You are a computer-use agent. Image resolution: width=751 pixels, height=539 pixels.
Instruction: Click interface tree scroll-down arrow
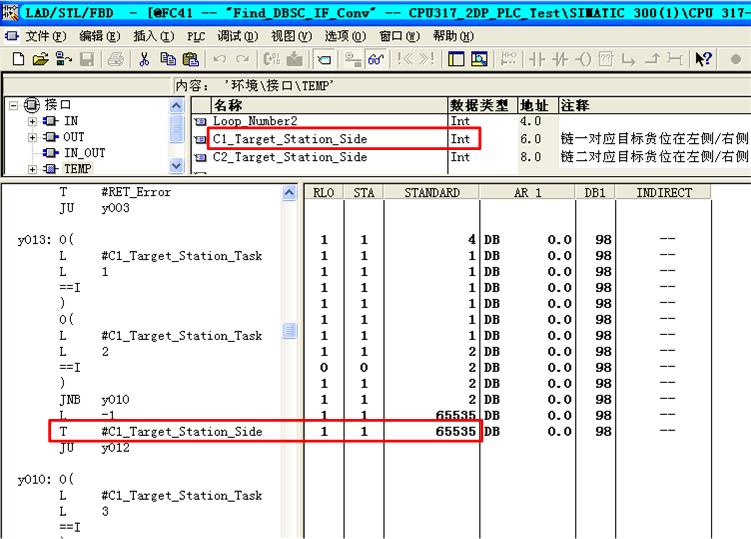pyautogui.click(x=177, y=166)
